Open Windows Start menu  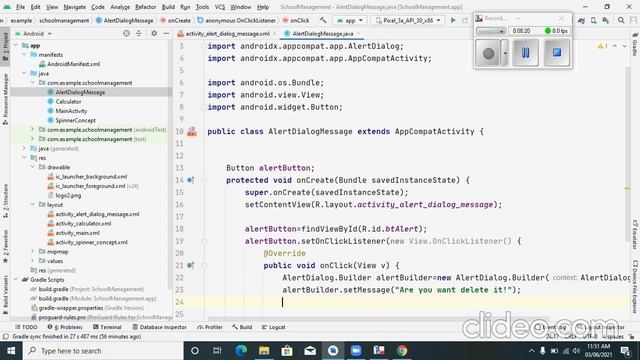[x=11, y=351]
